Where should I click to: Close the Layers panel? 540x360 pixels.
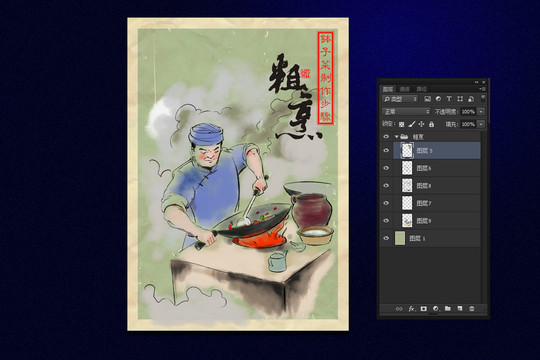pos(484,82)
